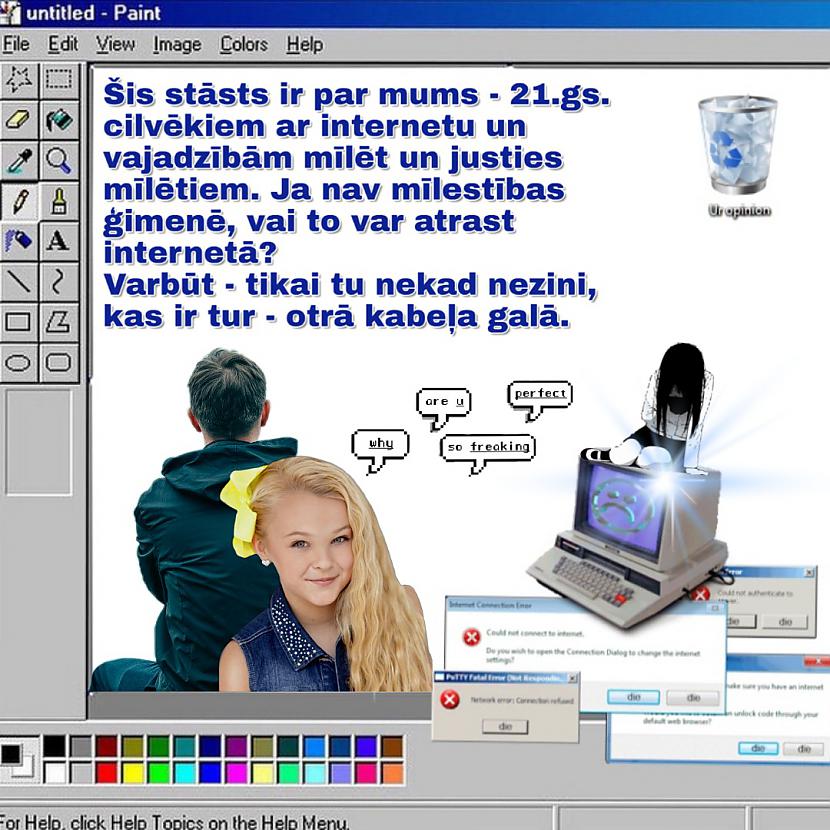The image size is (830, 830).
Task: Click status bar 'For Help, click Help Topics' text
Action: (x=174, y=822)
